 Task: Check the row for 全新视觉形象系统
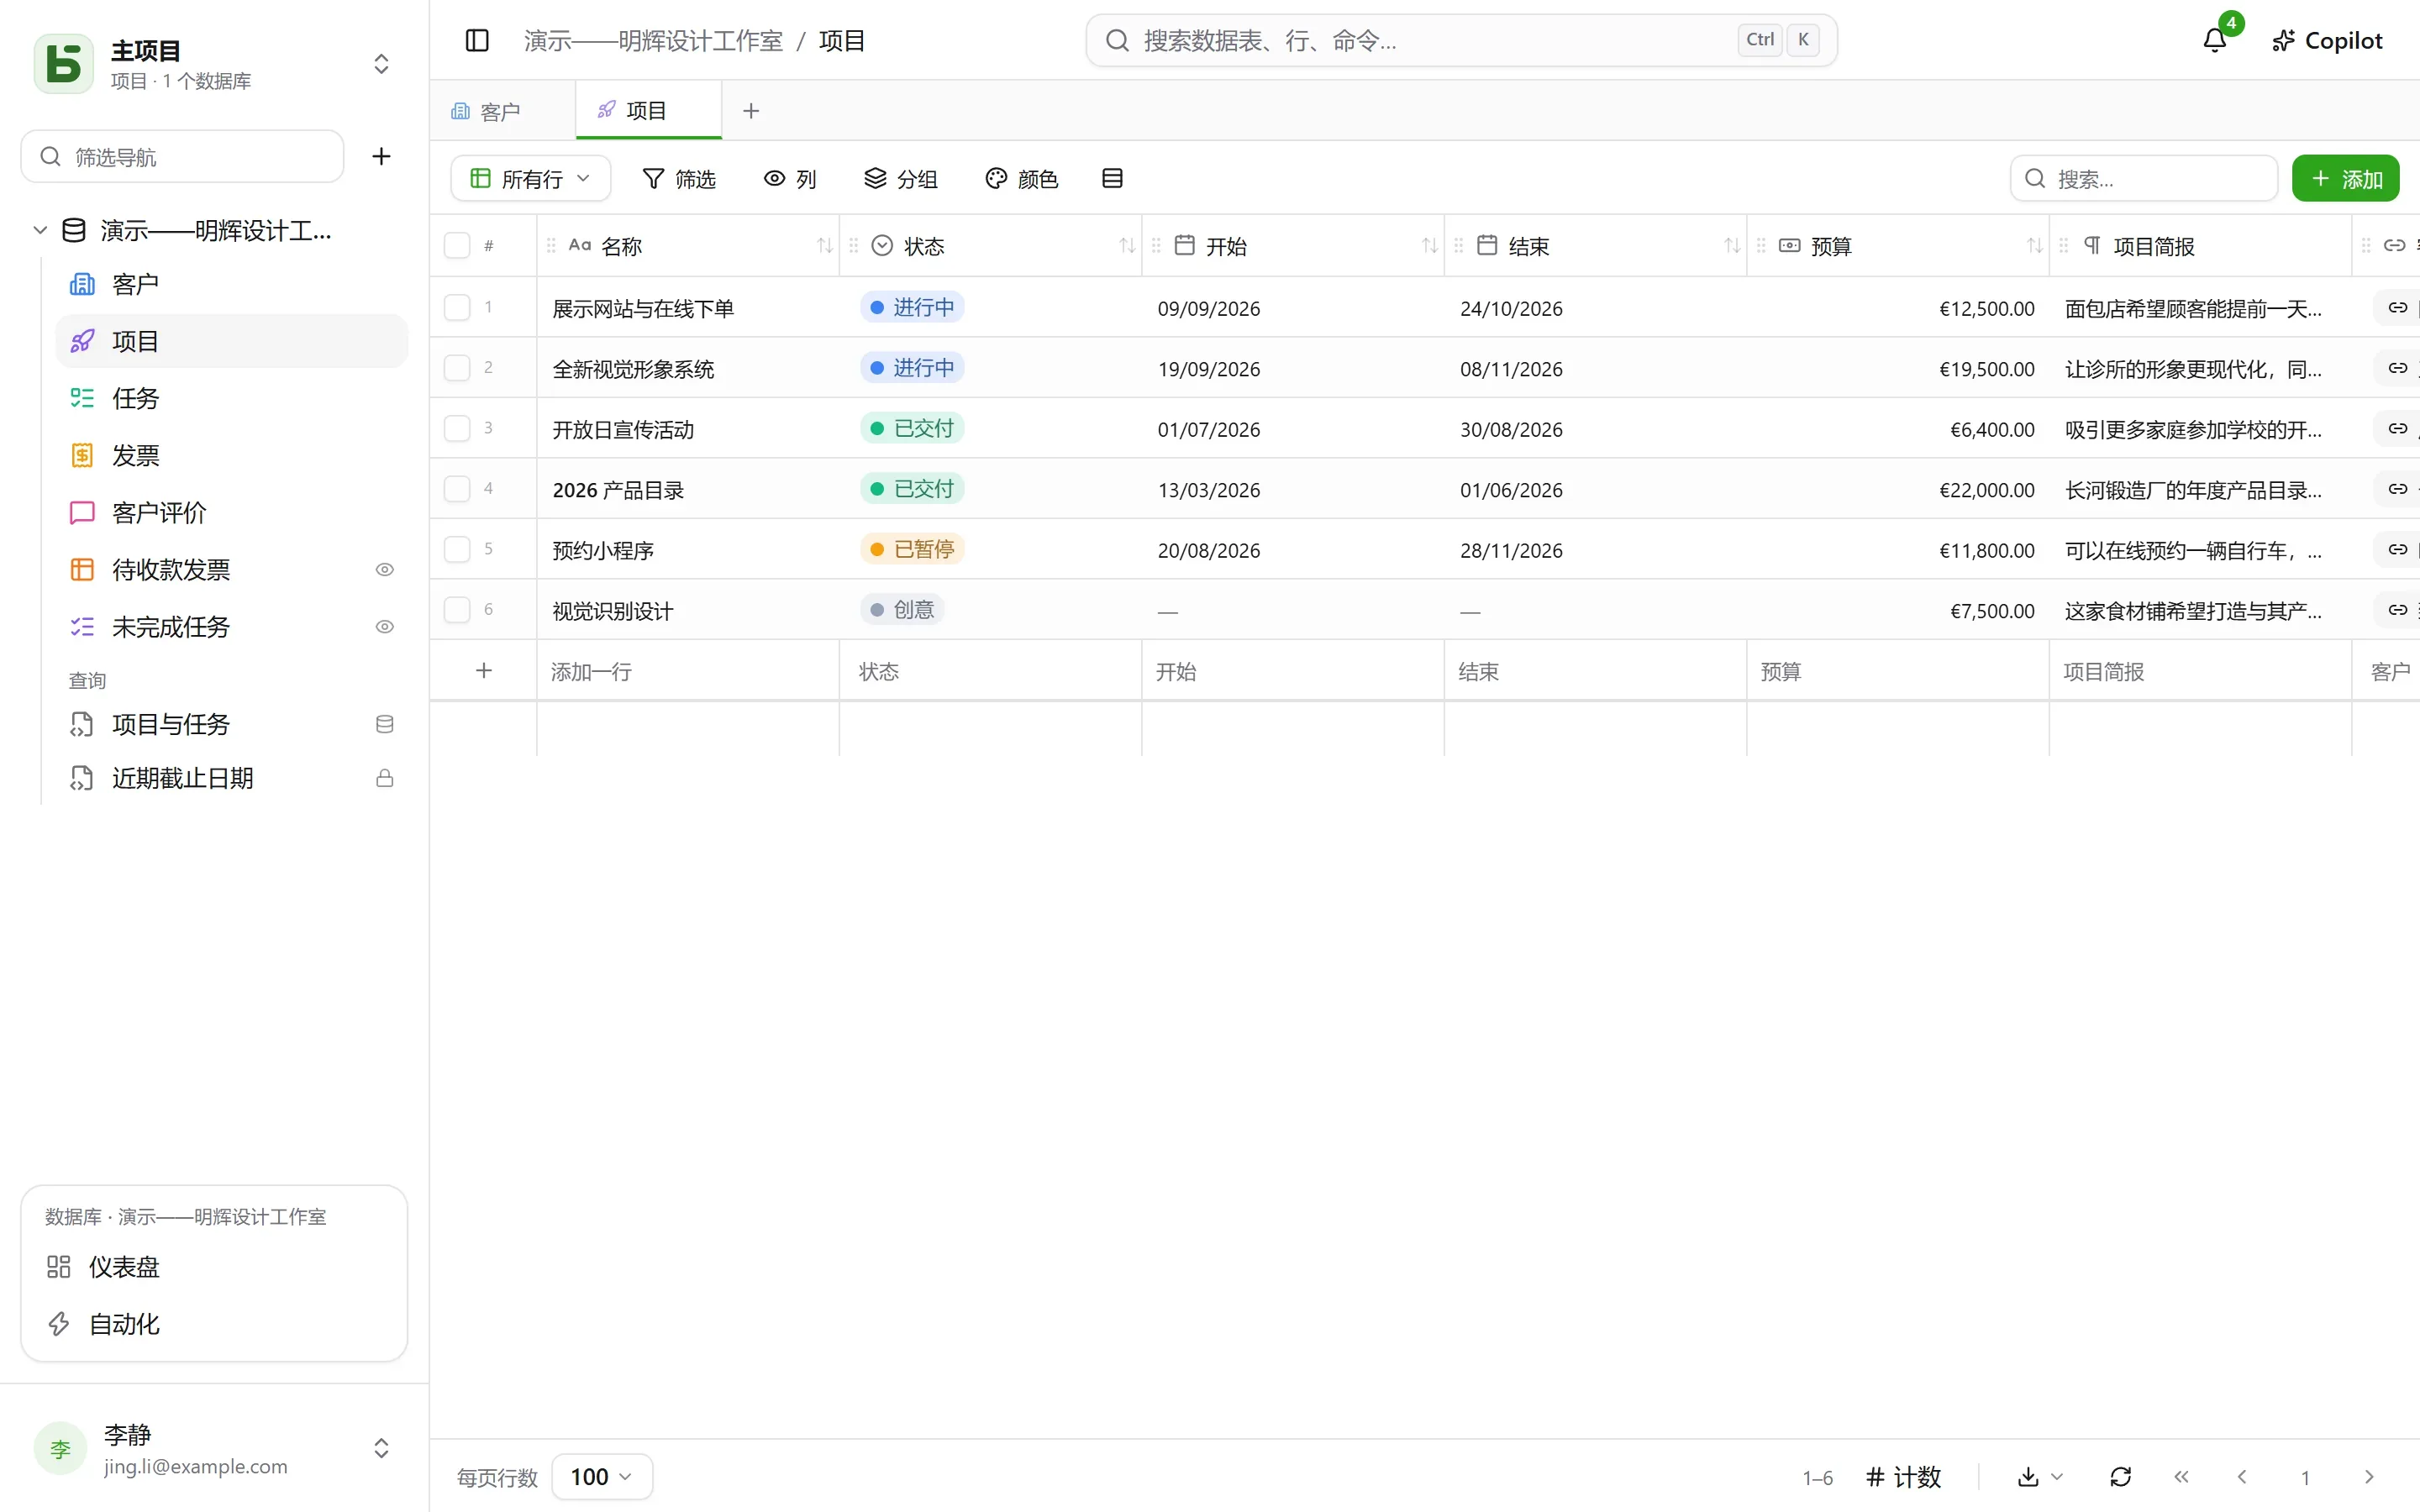(457, 368)
